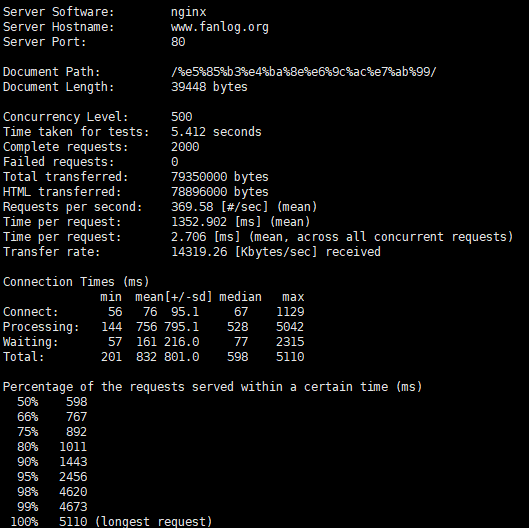Screen dimensions: 529x528
Task: Click the Connection Times (ms) heading
Action: pos(76,282)
